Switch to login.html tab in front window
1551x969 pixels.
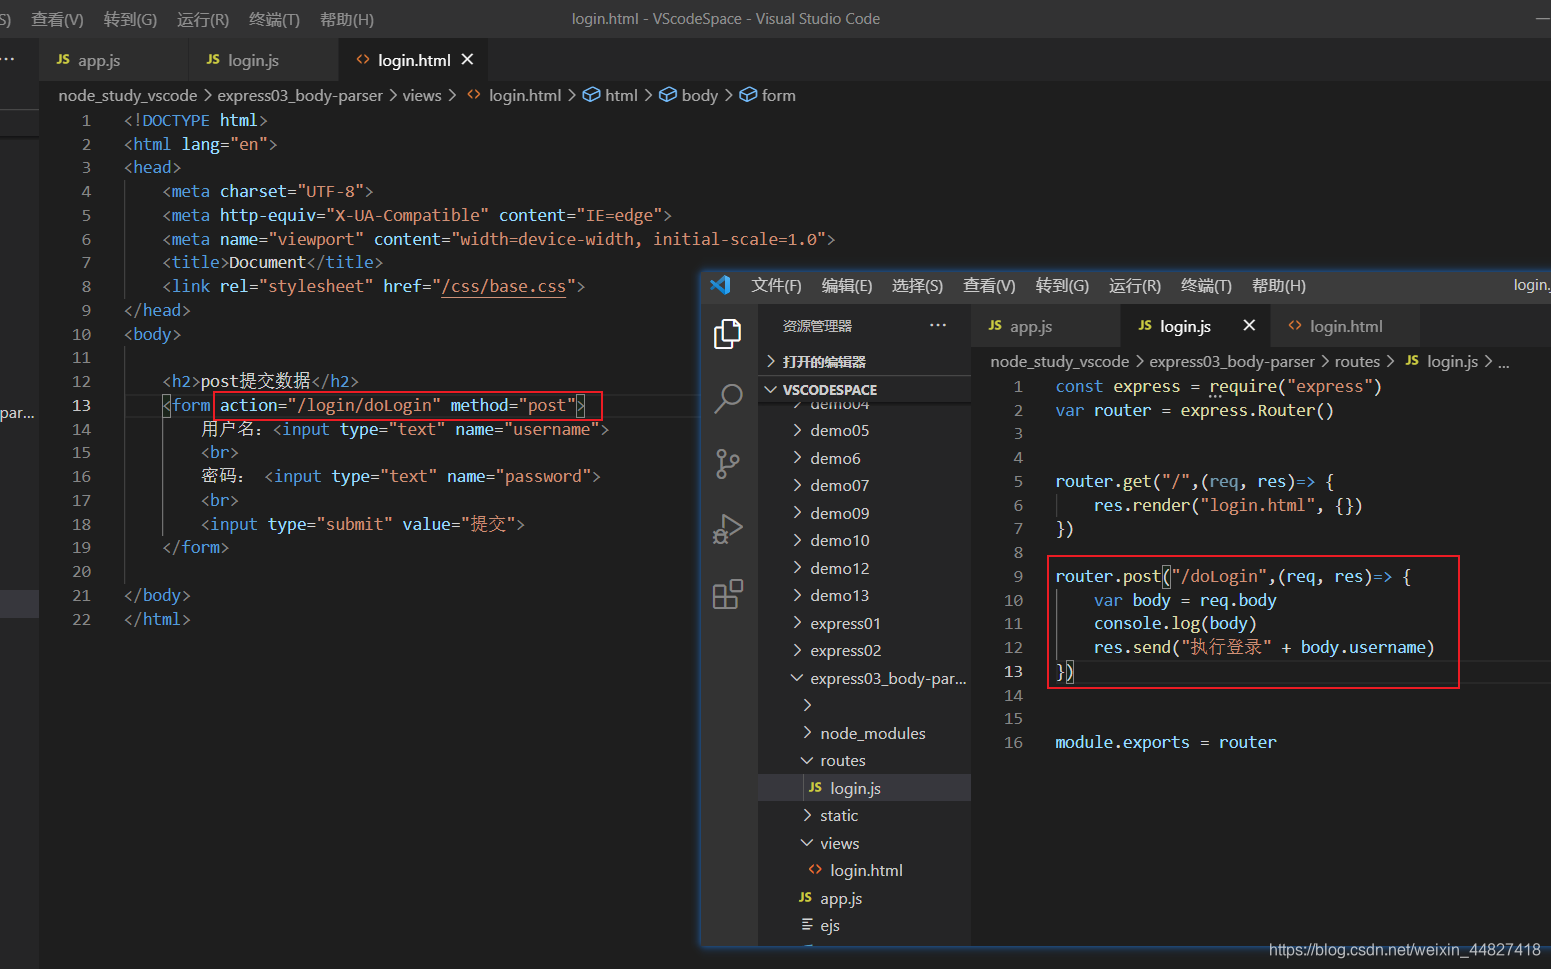click(1345, 326)
